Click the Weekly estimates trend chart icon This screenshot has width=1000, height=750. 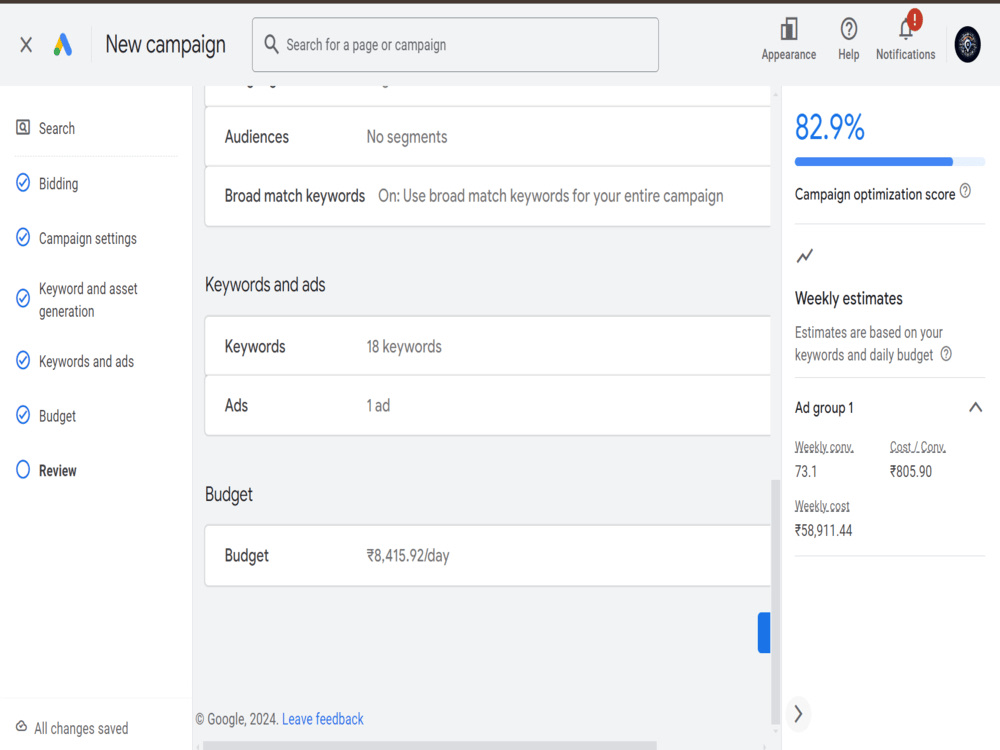(805, 256)
